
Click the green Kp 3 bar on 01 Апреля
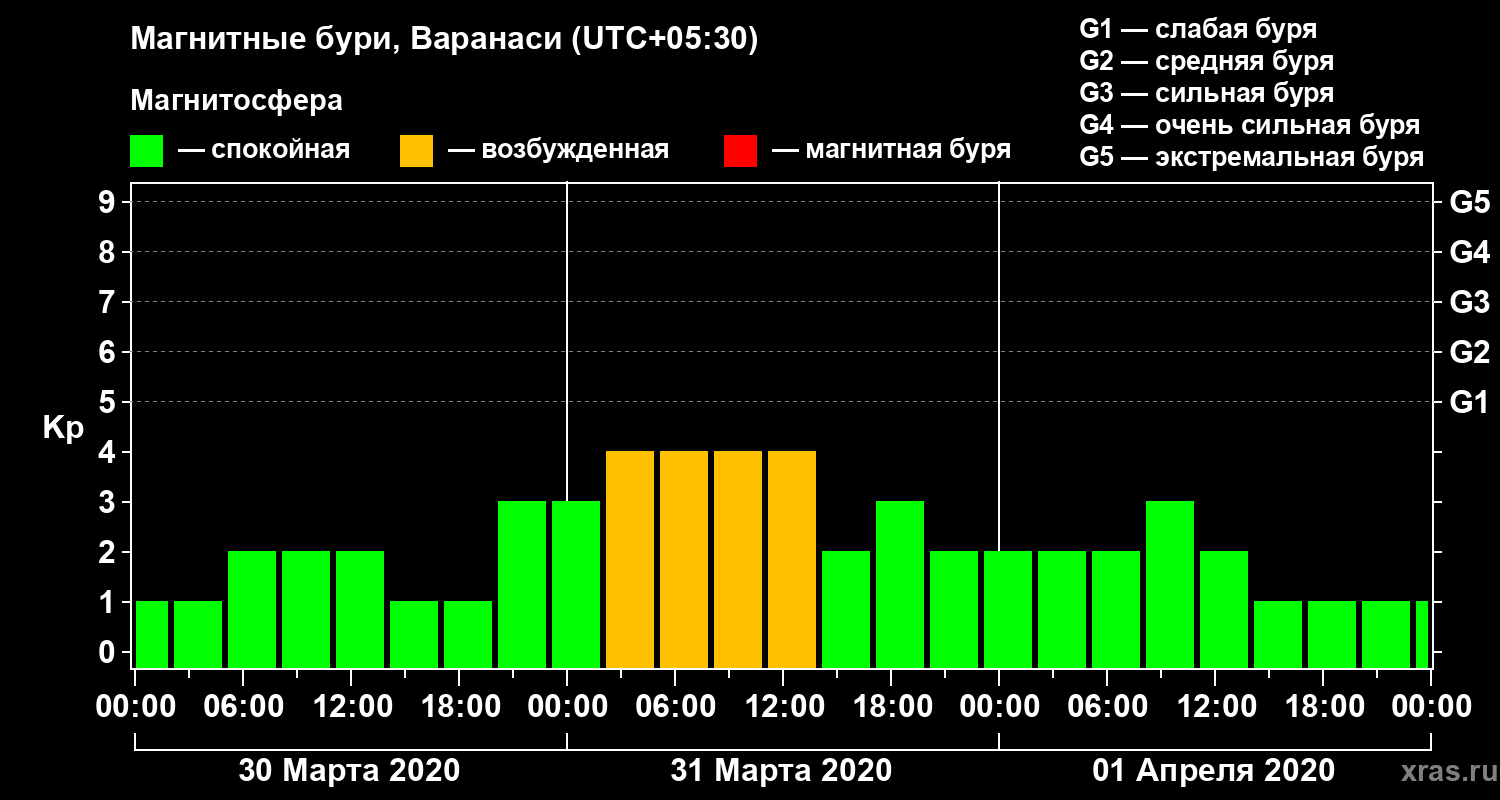1170,584
